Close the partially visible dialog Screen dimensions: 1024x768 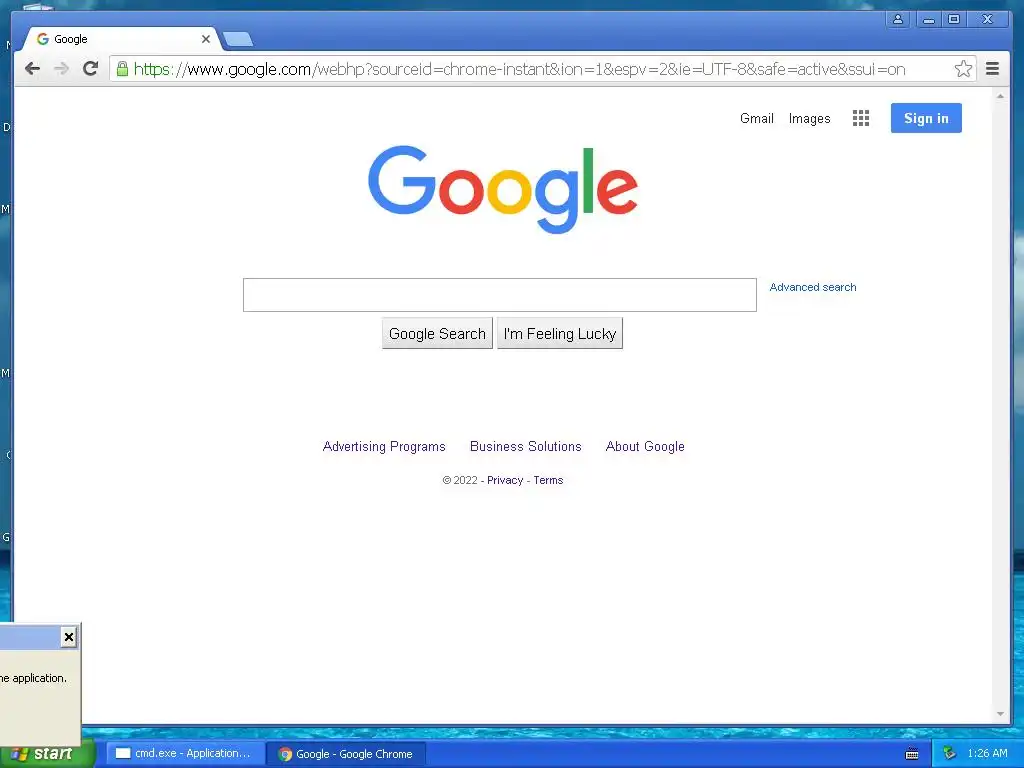pyautogui.click(x=69, y=637)
